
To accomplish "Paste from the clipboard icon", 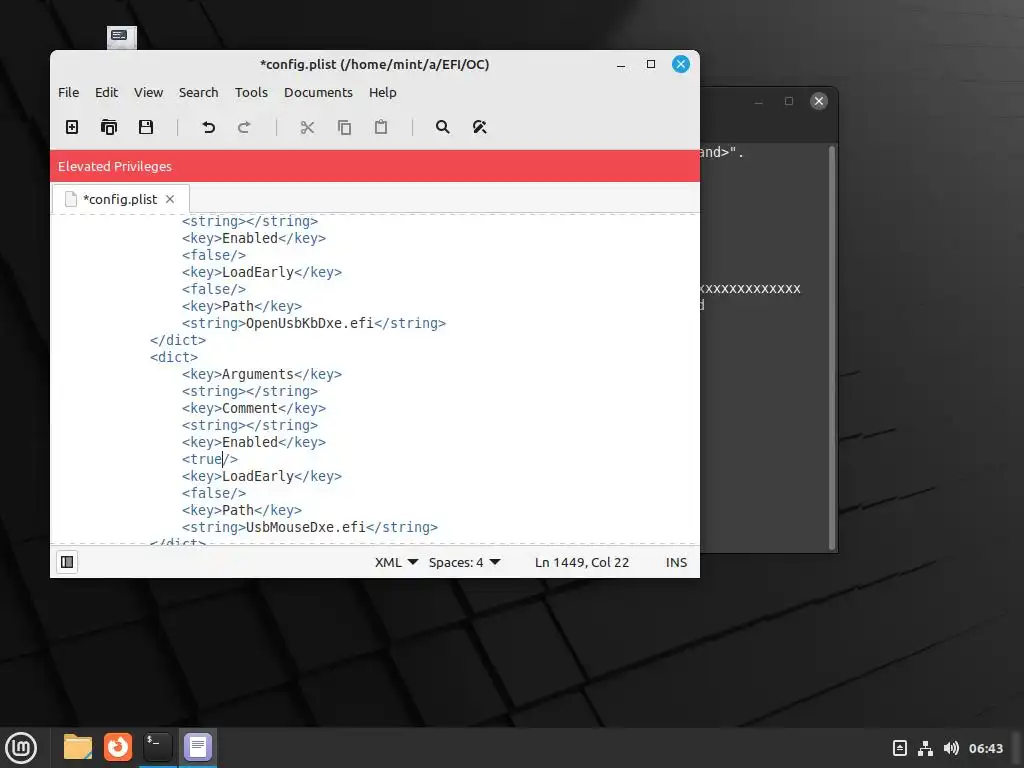I will [381, 127].
